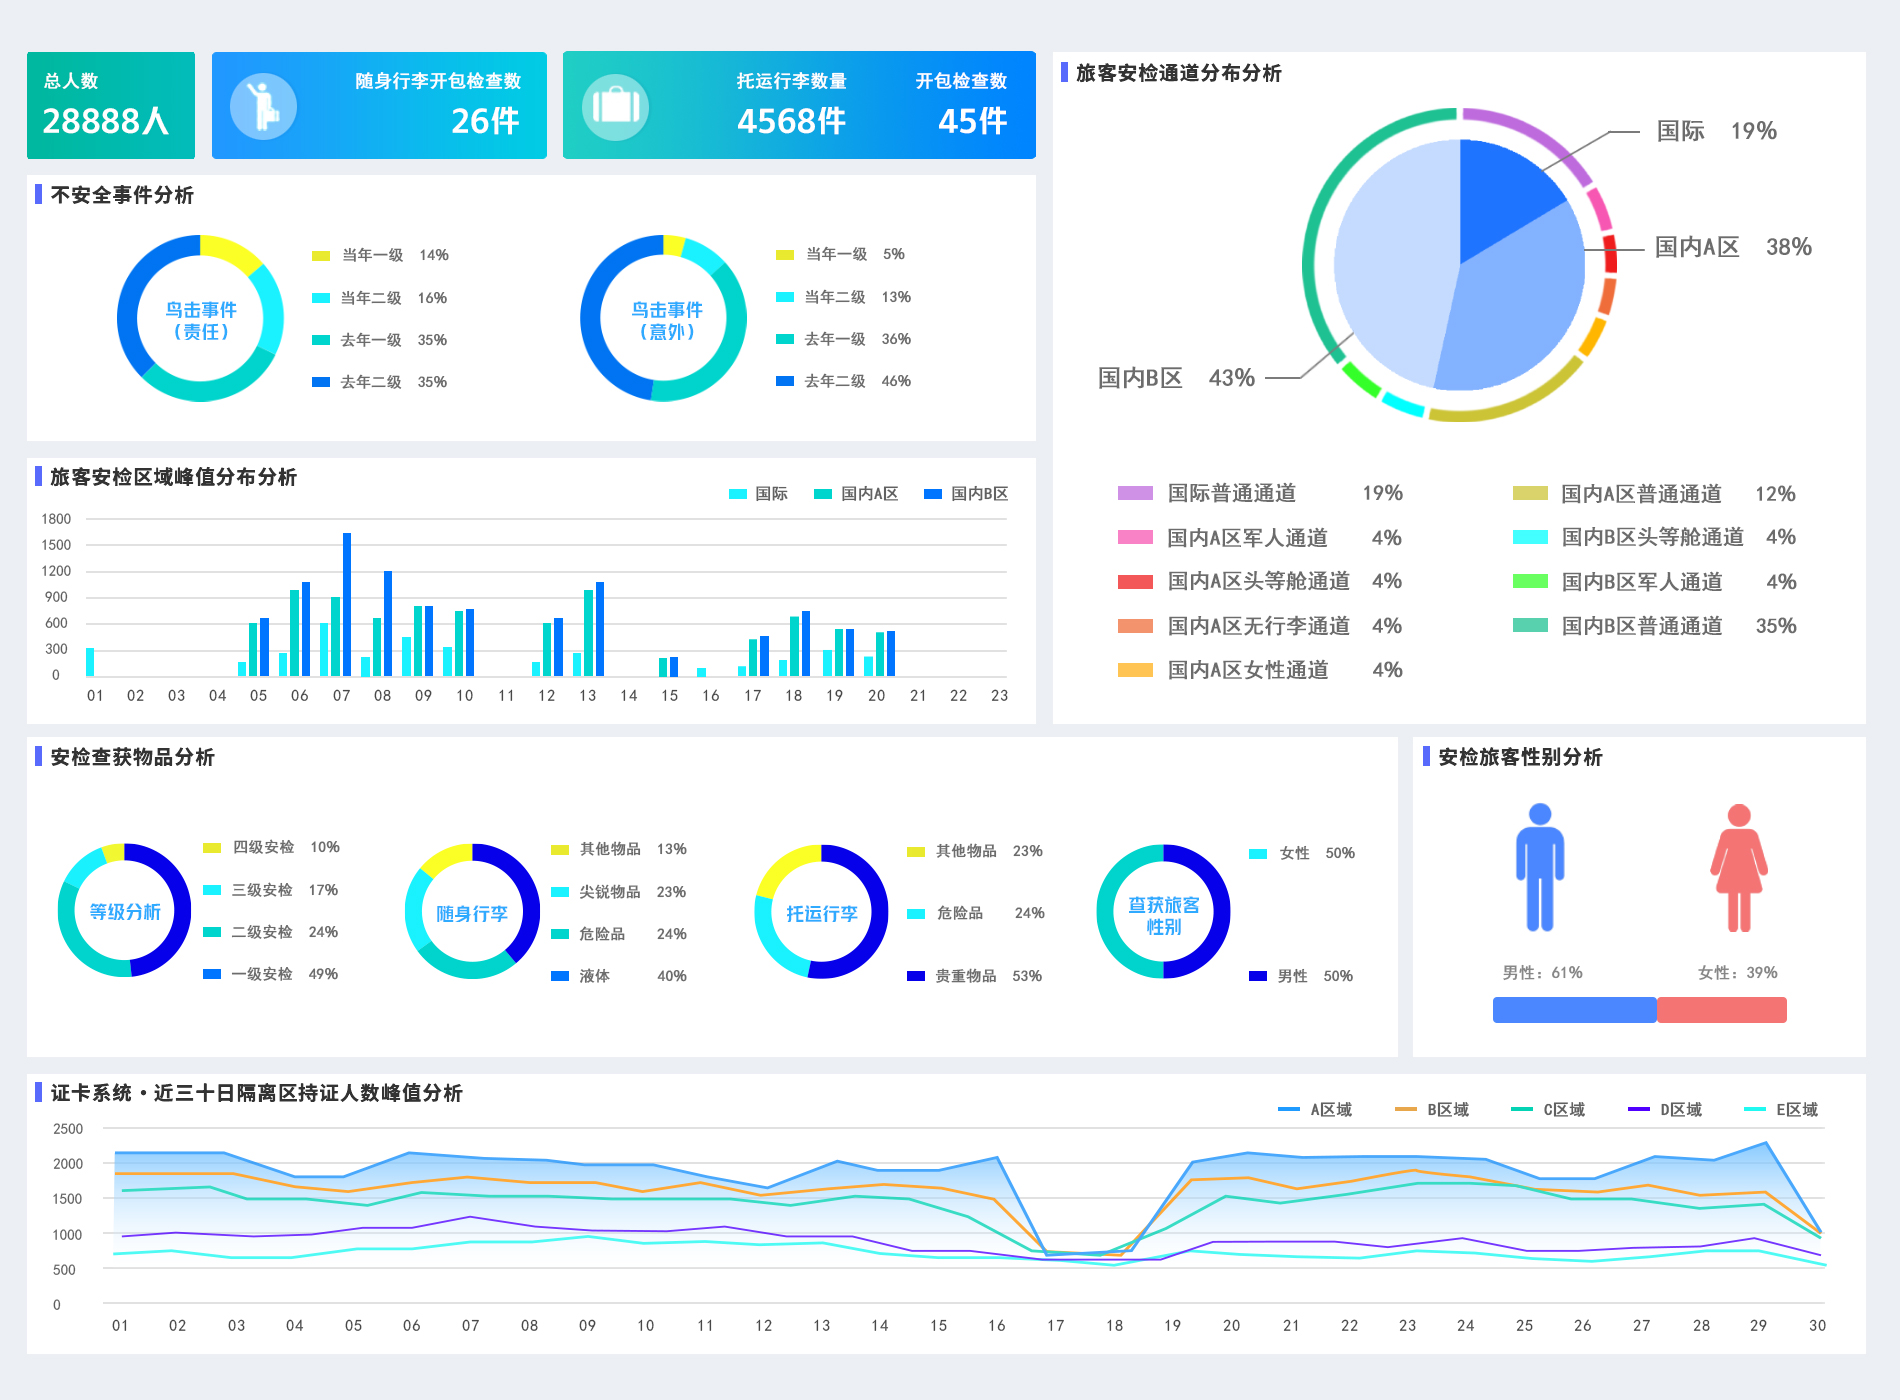The image size is (1900, 1400).
Task: Click the checked suitcase icon
Action: coord(615,106)
